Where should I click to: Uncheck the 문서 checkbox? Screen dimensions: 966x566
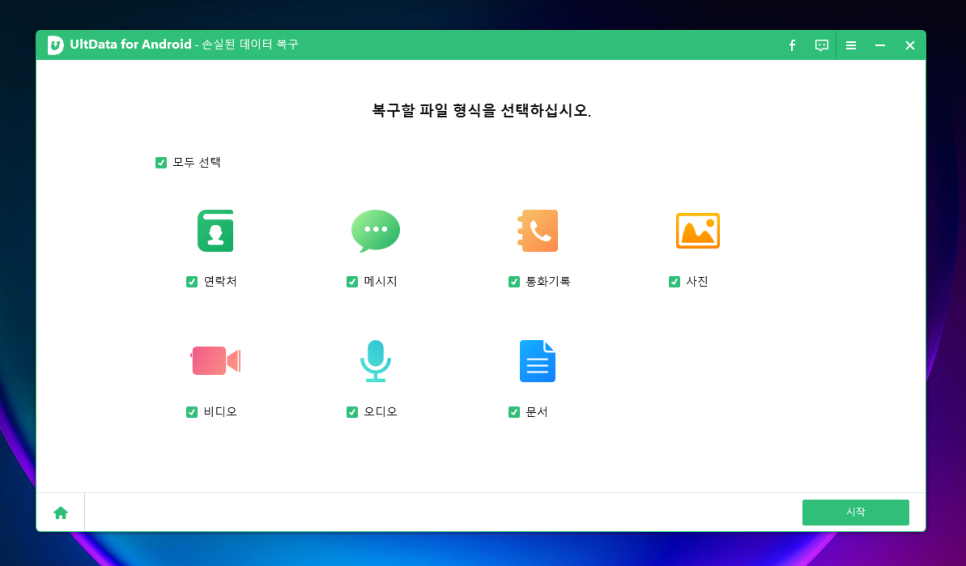click(x=514, y=412)
